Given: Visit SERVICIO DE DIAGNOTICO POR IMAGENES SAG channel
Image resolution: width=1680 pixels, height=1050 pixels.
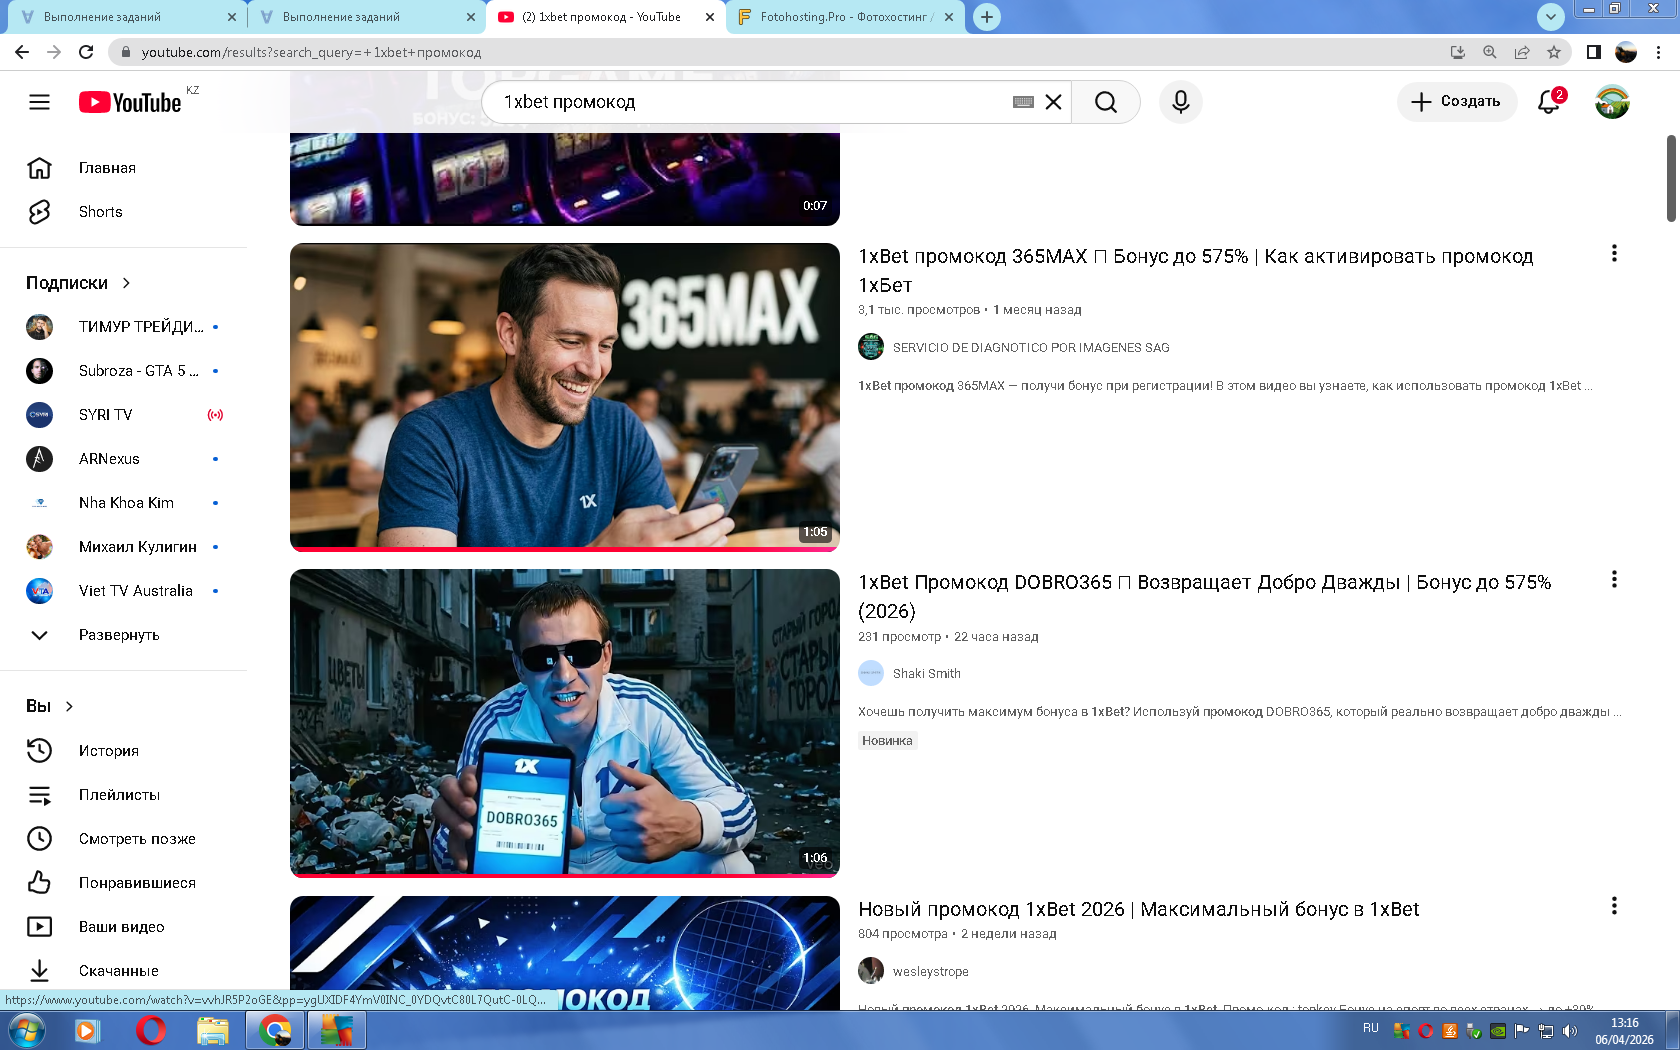Looking at the screenshot, I should click(x=1031, y=348).
